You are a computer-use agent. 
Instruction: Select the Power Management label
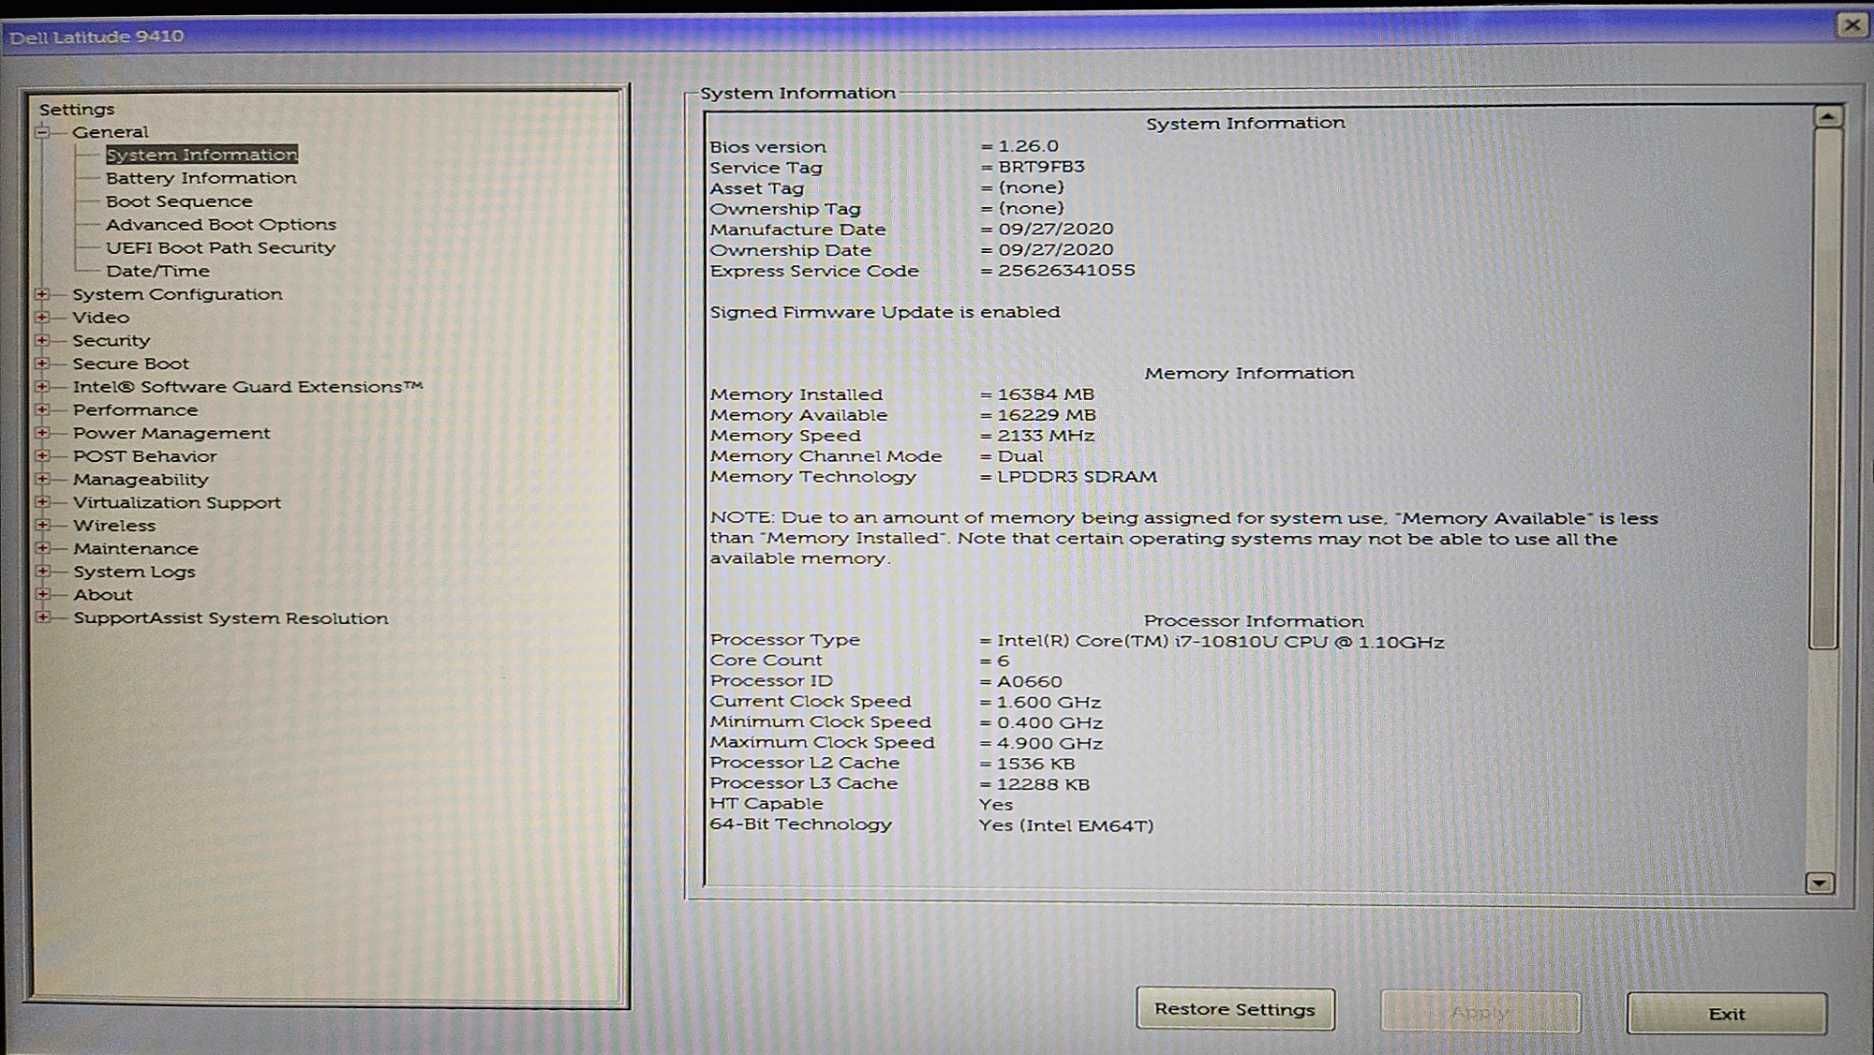pyautogui.click(x=171, y=433)
